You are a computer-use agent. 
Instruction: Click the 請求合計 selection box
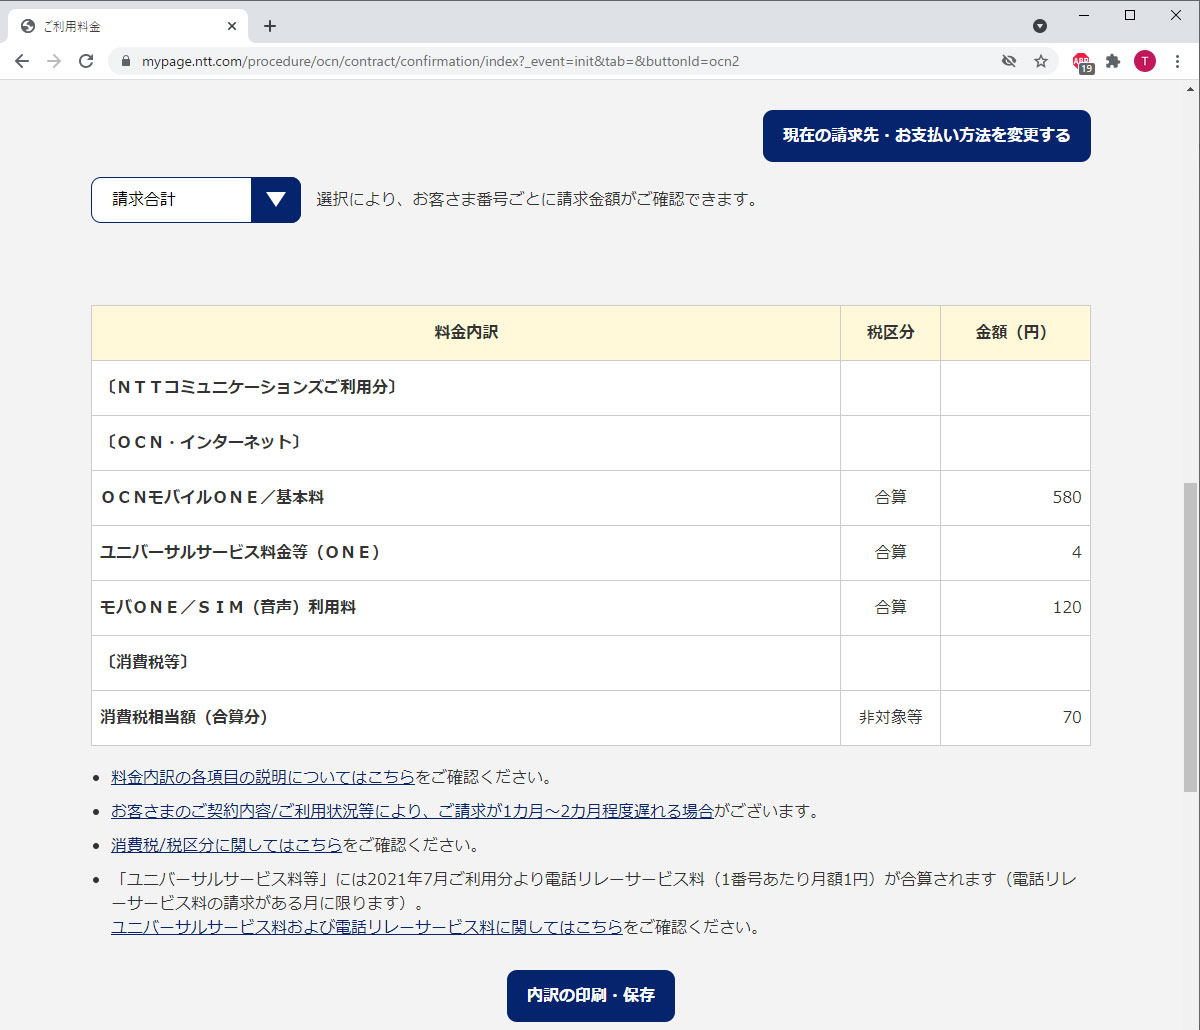[x=171, y=200]
